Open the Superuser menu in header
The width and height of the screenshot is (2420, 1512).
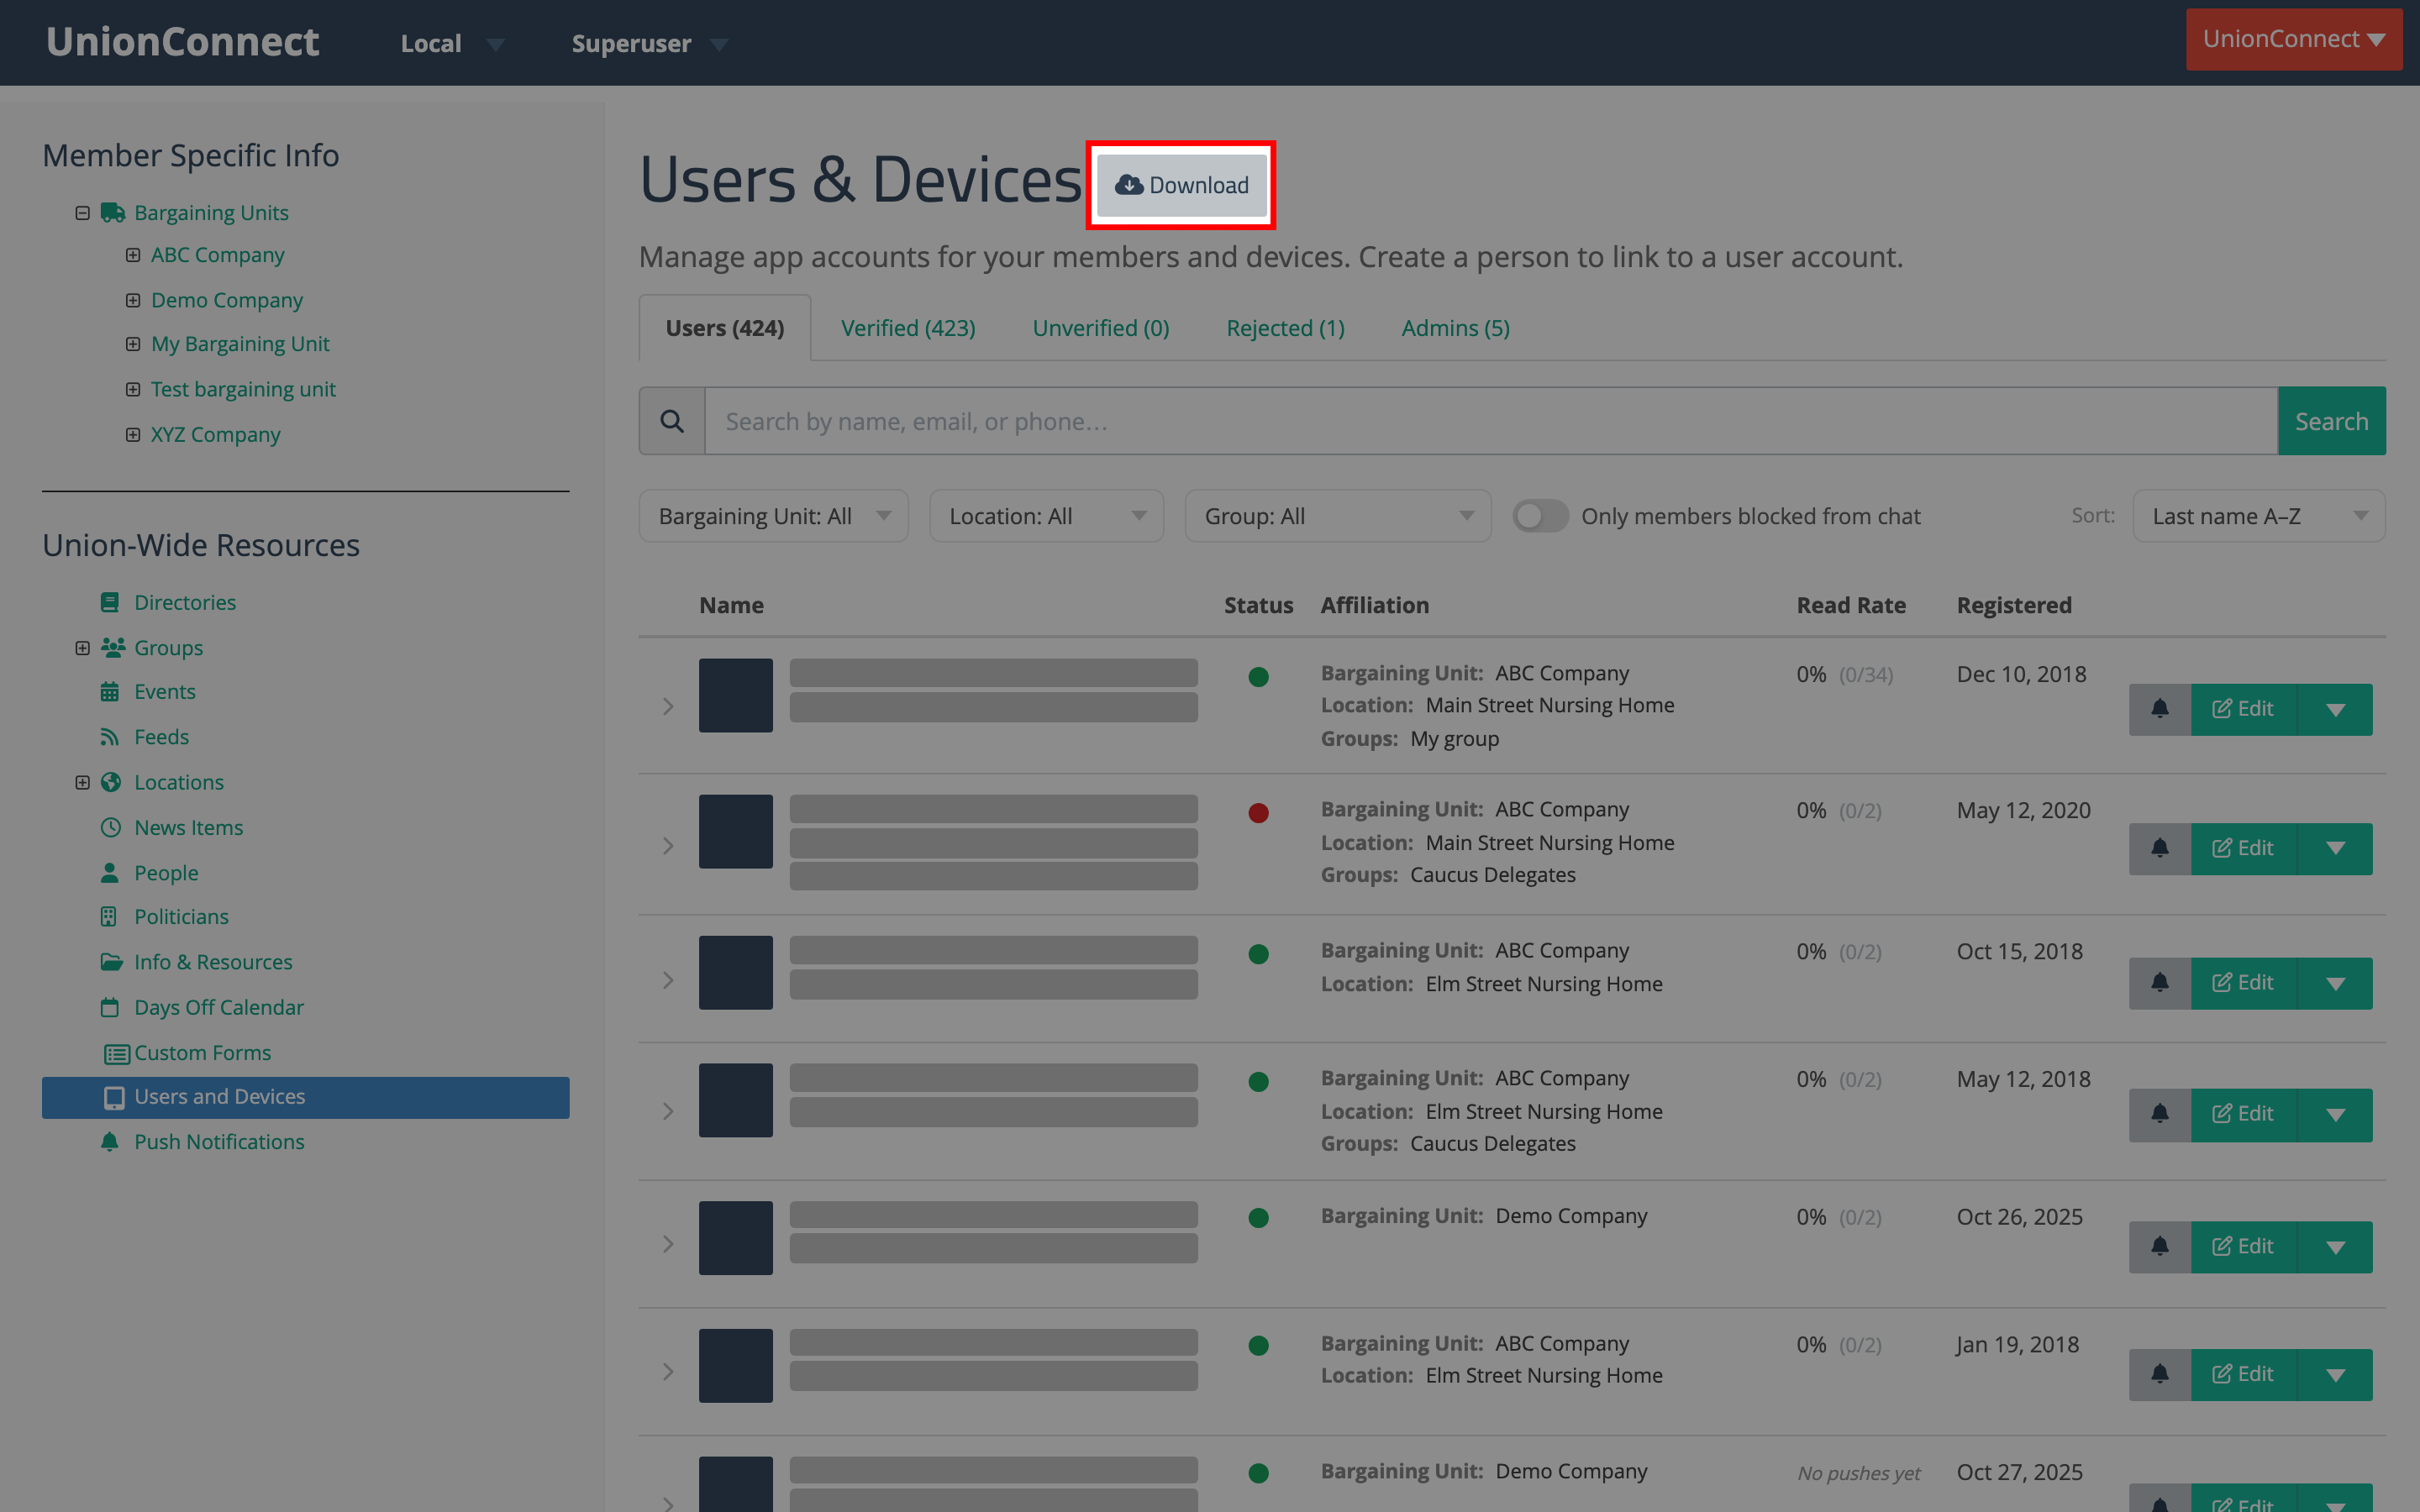[649, 43]
